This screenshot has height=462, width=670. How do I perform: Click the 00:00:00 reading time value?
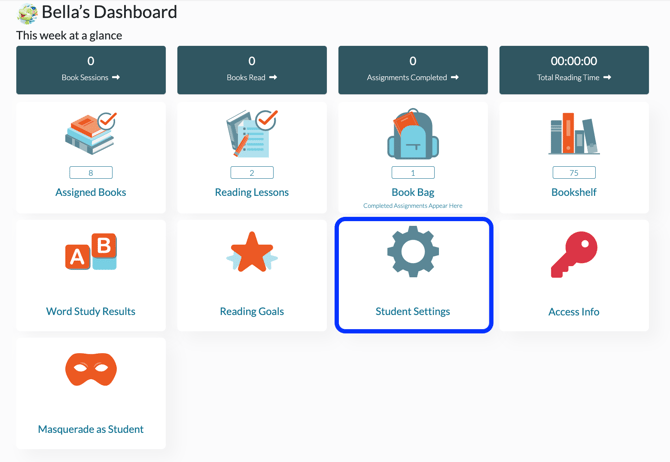tap(574, 61)
